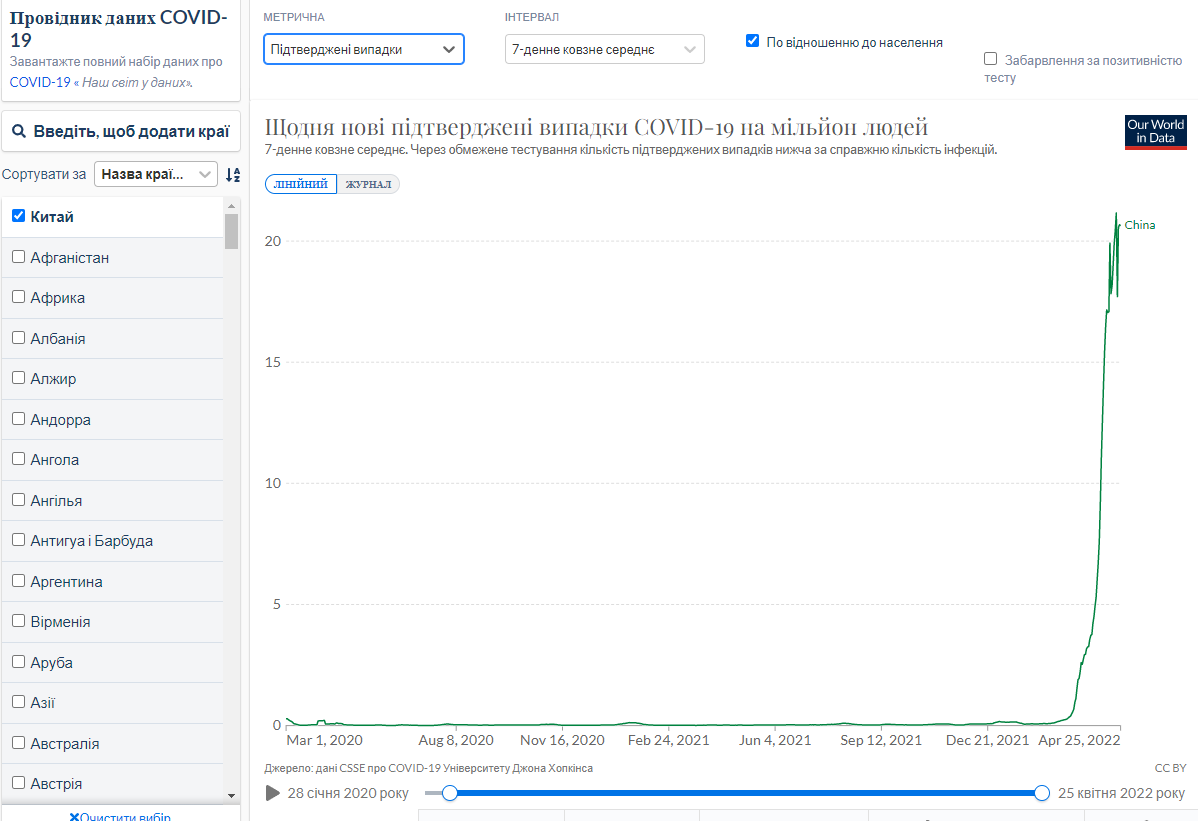
Task: Click the Our World in Data logo
Action: [x=1155, y=131]
